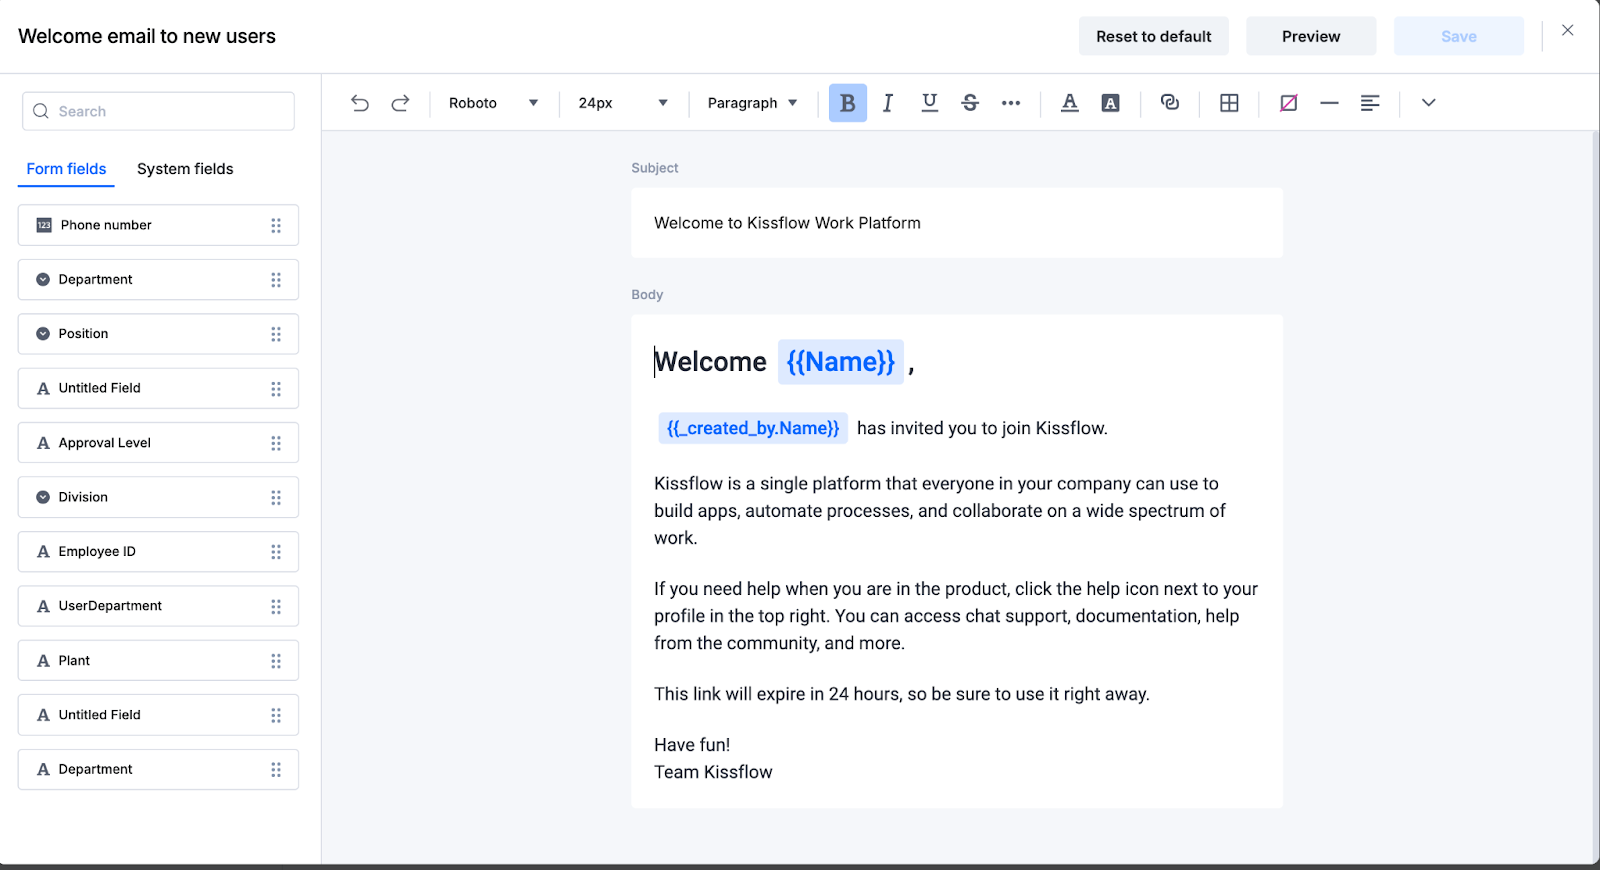Select the Employee ID field
1600x870 pixels.
[x=158, y=552]
